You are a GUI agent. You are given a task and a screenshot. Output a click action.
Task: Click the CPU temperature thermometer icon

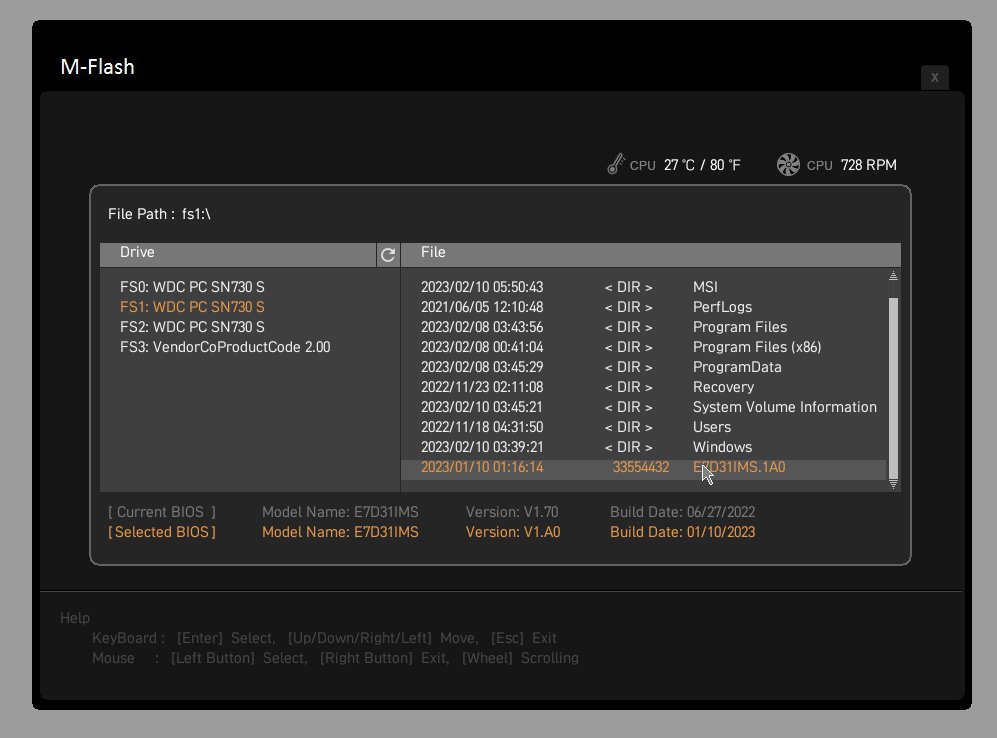tap(616, 165)
